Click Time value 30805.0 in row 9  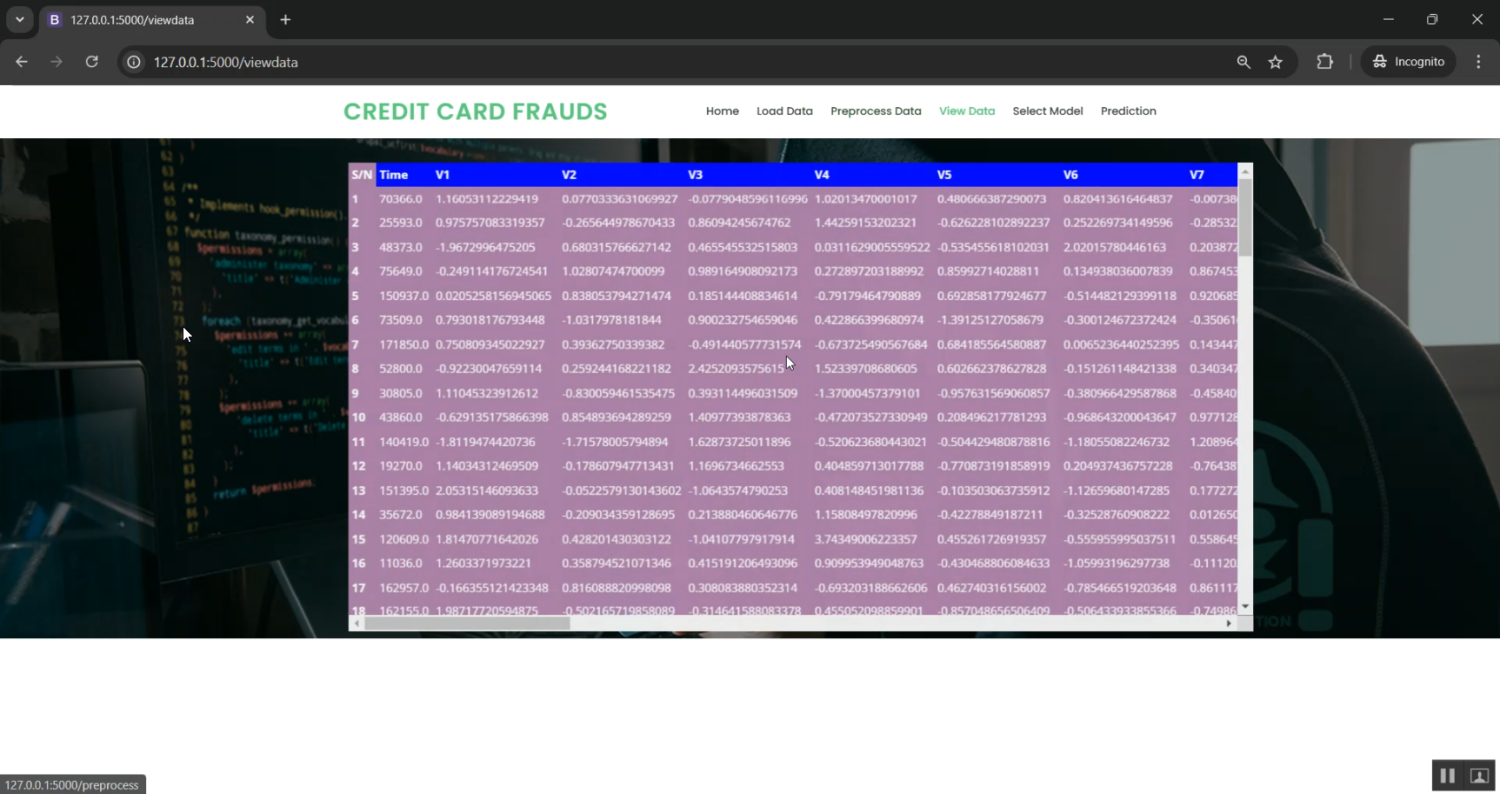click(401, 393)
